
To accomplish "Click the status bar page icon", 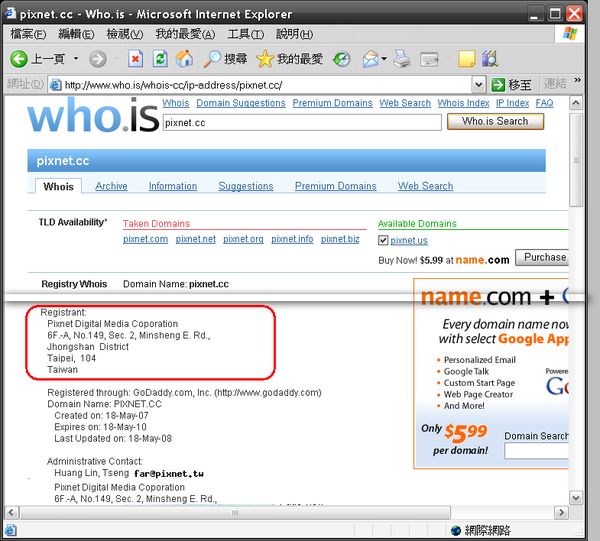I will click(x=10, y=530).
